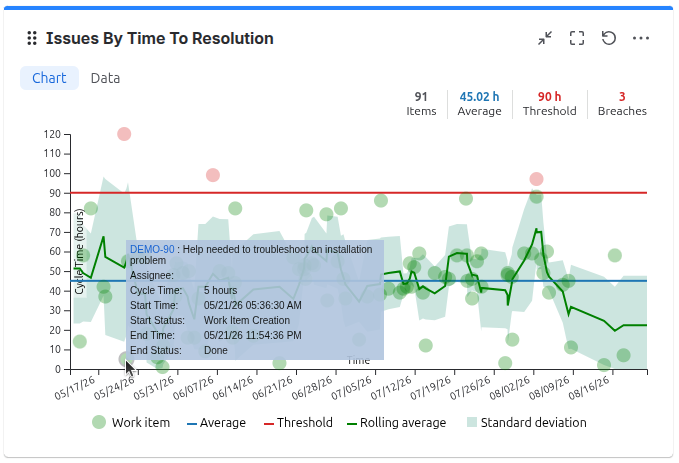
Task: Toggle the Average line in the legend
Action: pos(216,422)
